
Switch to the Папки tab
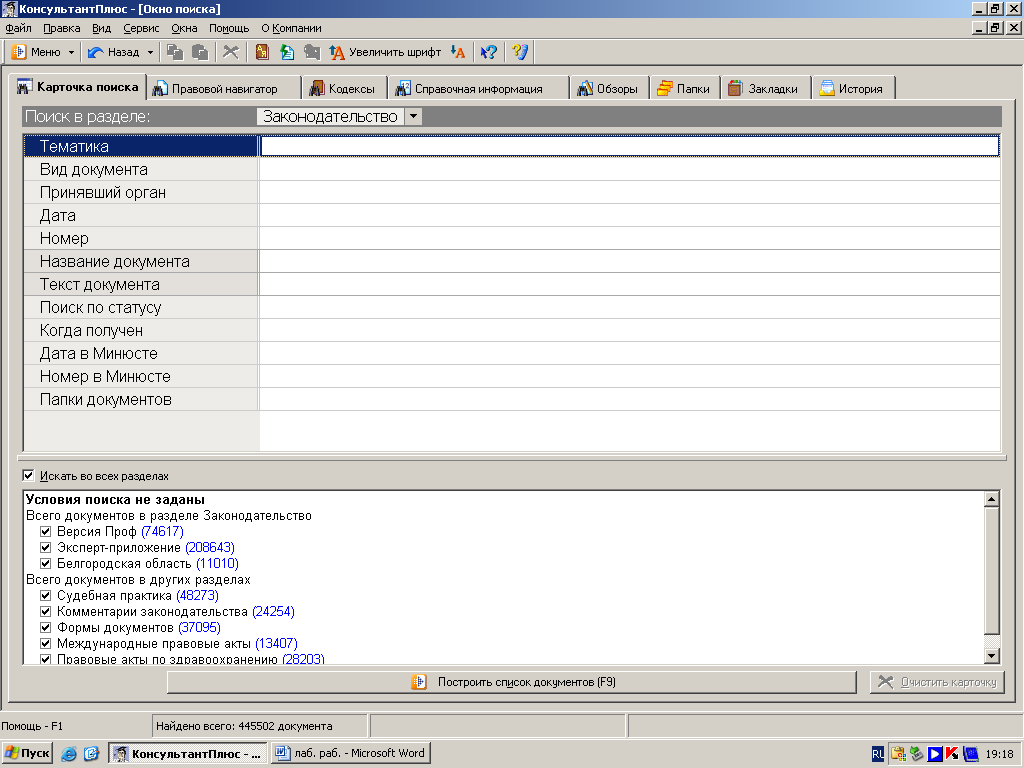click(x=685, y=89)
